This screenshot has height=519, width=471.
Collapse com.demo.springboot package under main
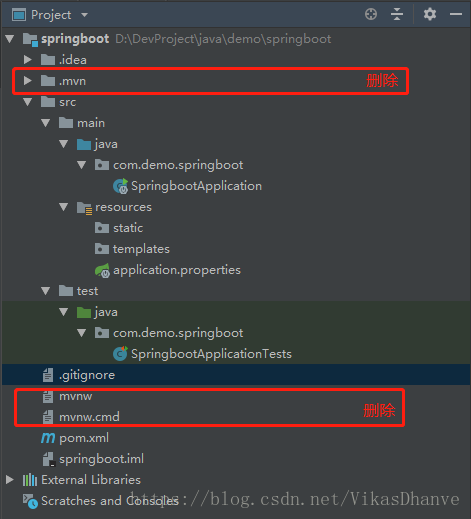click(82, 165)
